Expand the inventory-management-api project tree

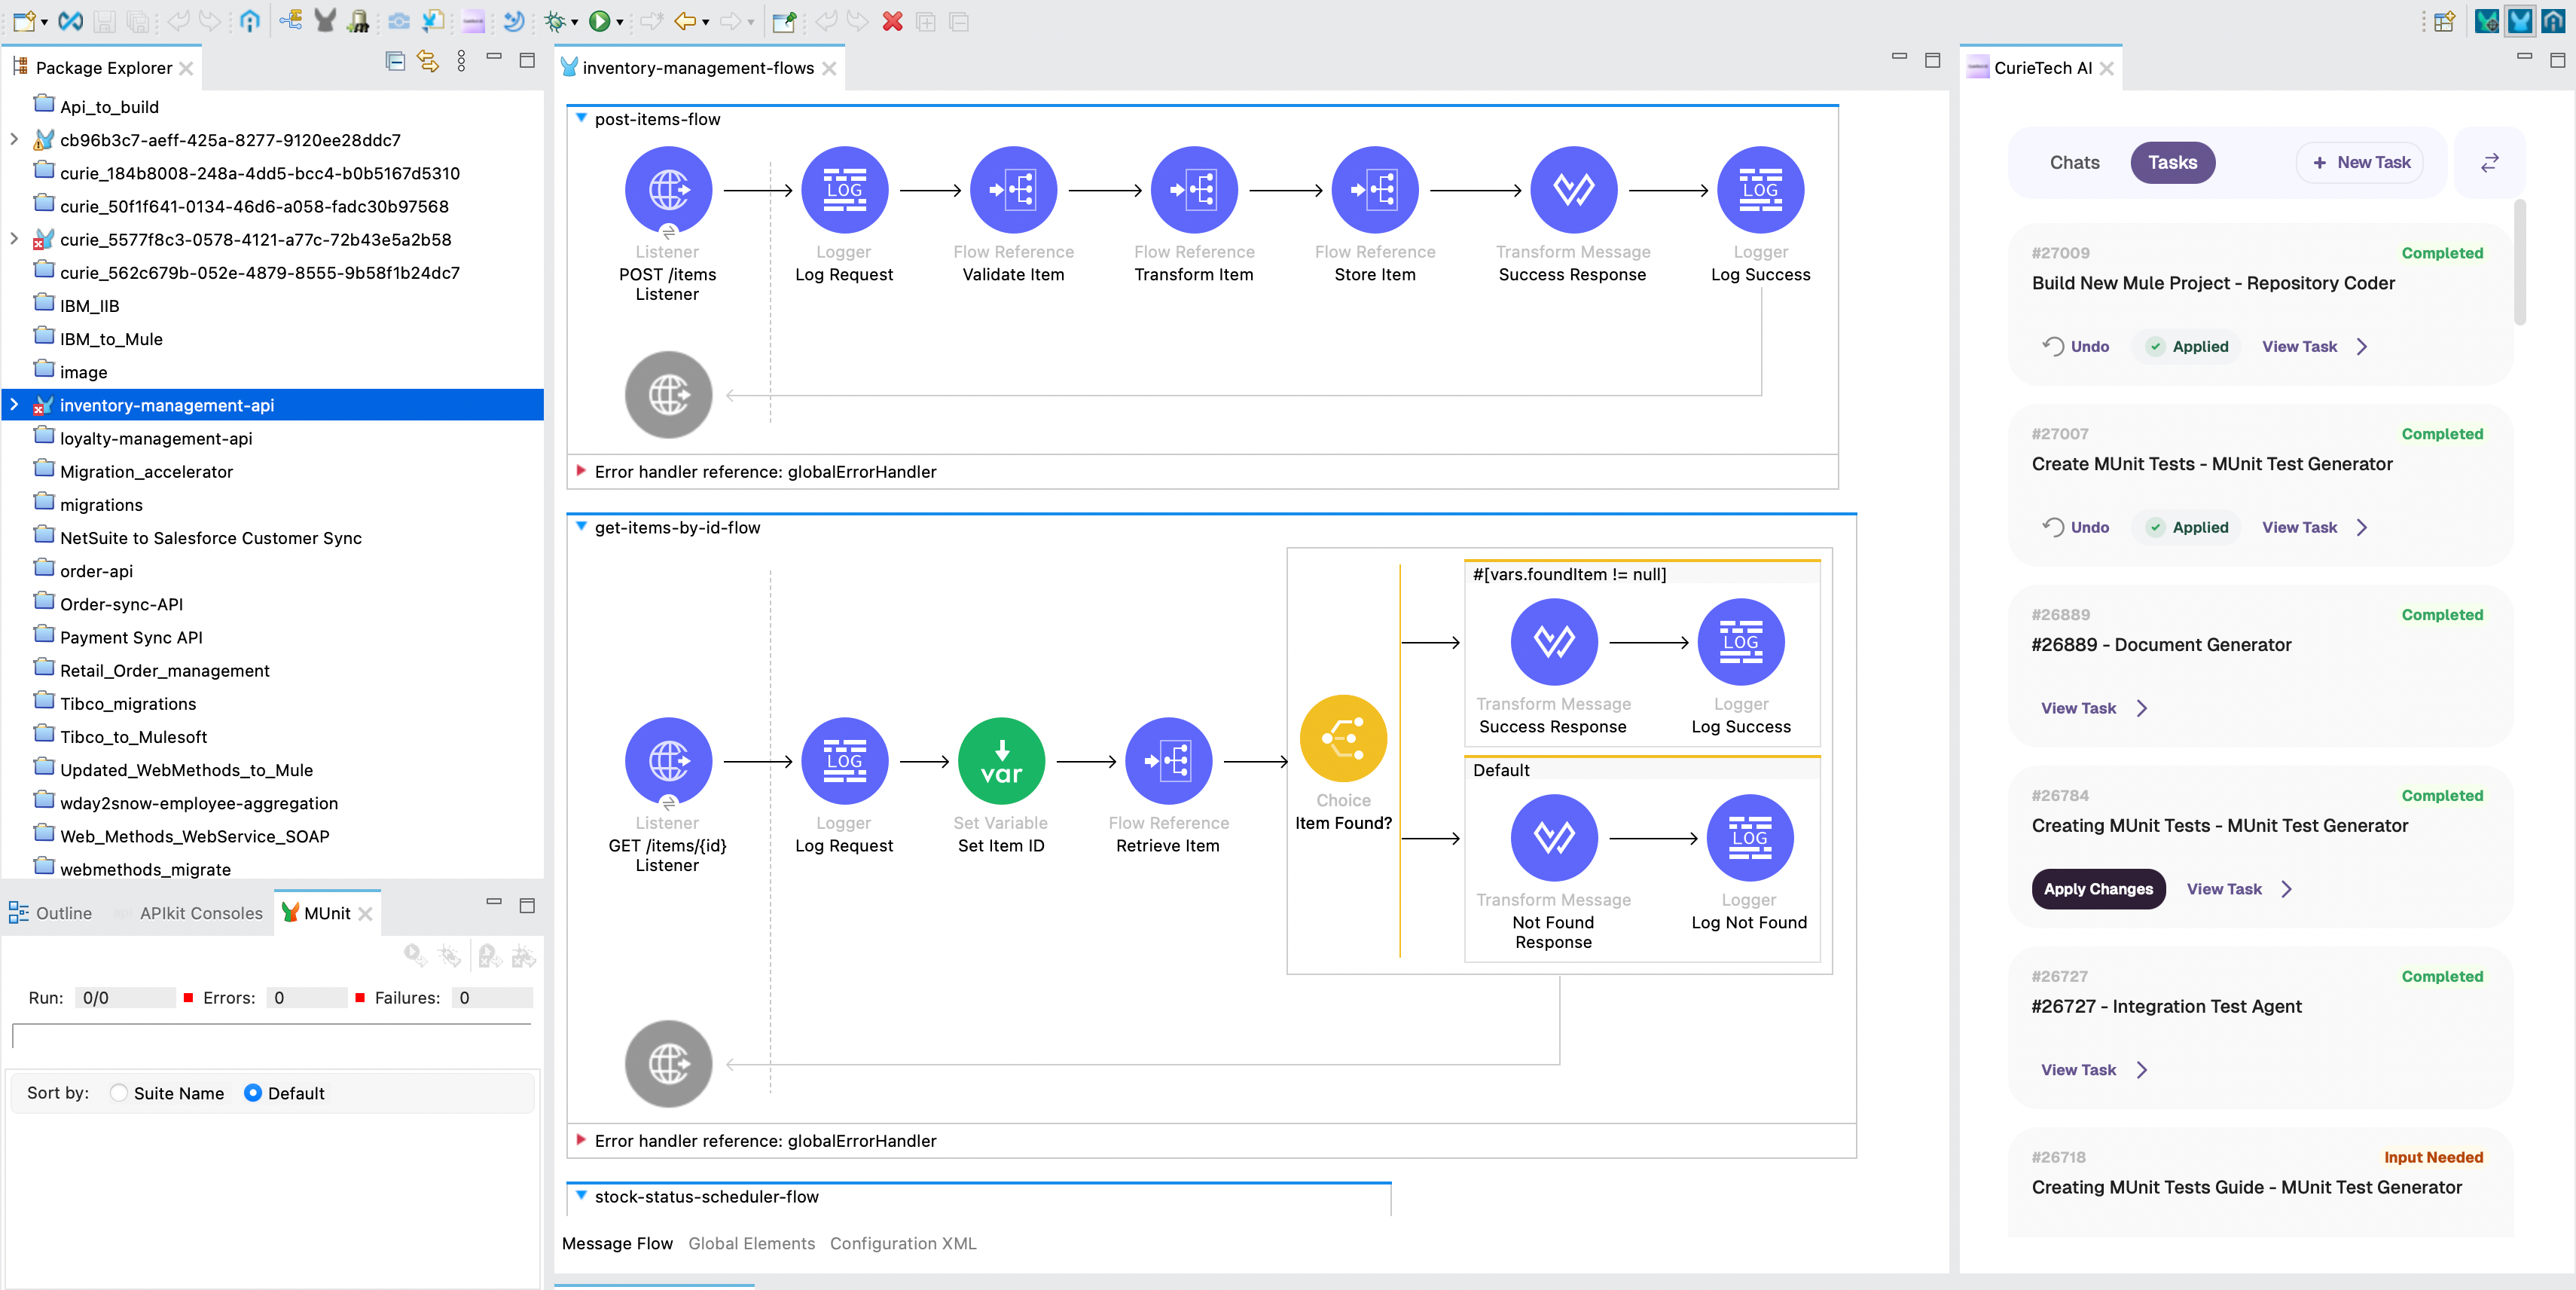coord(14,405)
